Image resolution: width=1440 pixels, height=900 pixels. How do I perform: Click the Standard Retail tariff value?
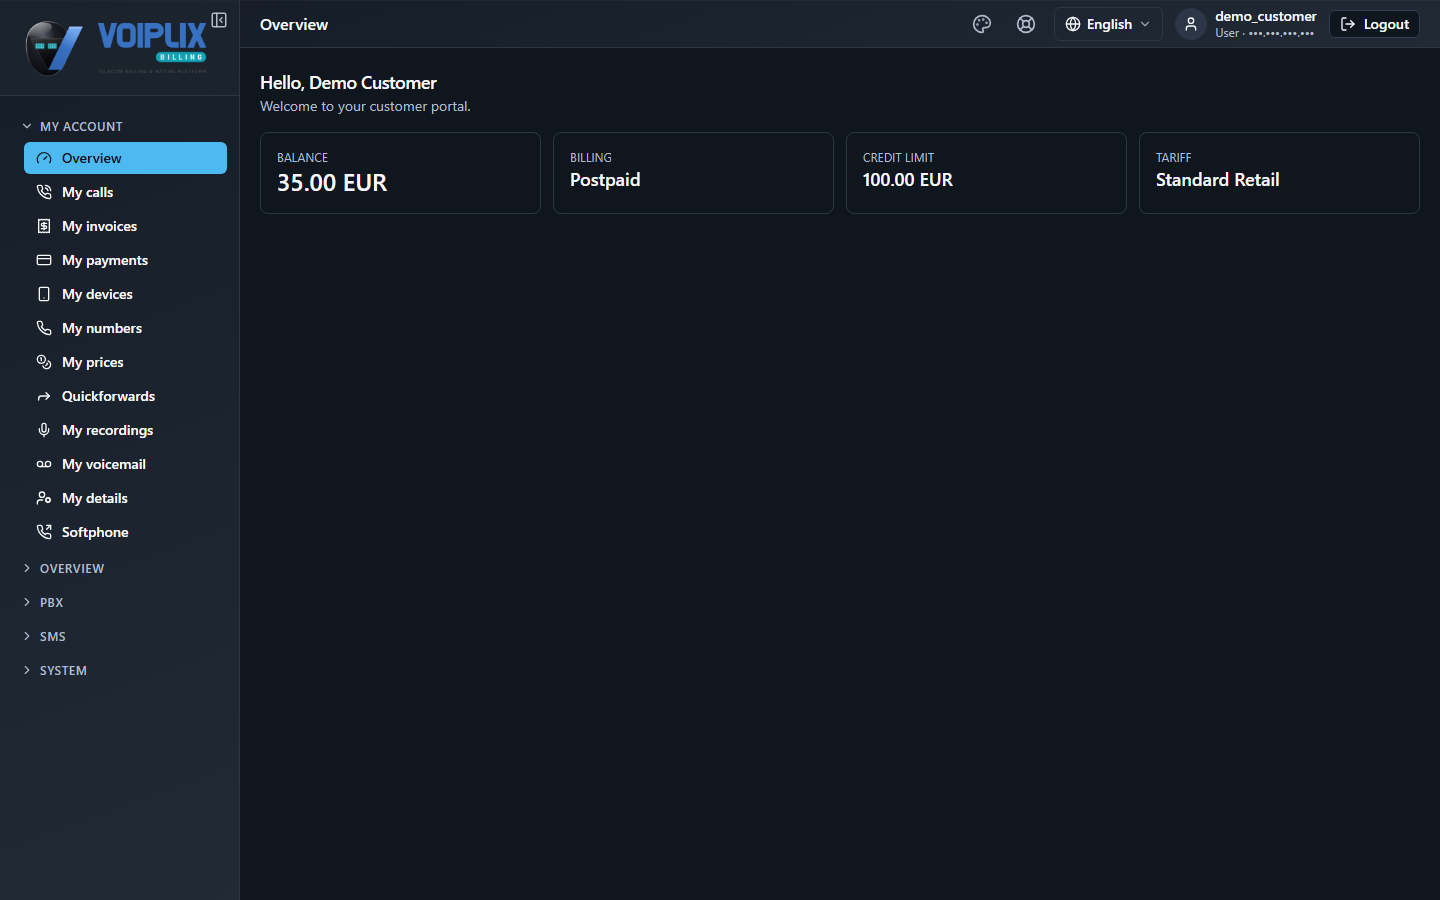coord(1217,180)
